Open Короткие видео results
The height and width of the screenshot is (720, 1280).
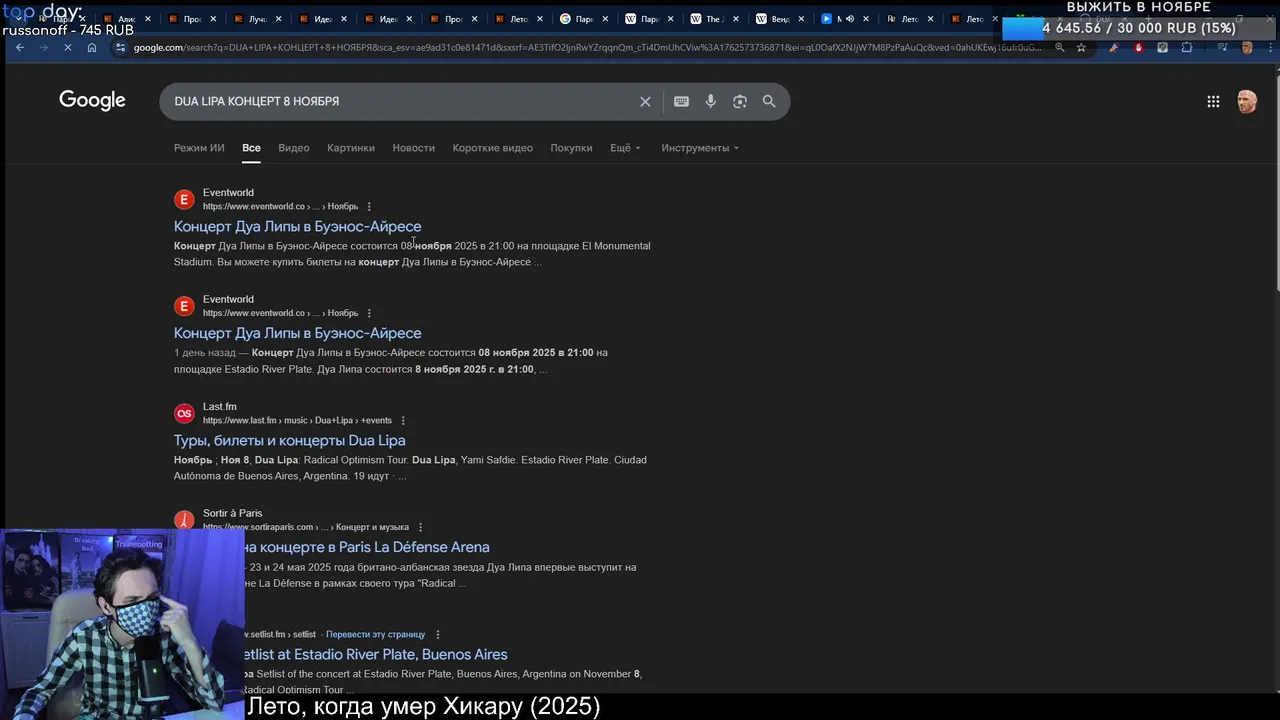492,148
